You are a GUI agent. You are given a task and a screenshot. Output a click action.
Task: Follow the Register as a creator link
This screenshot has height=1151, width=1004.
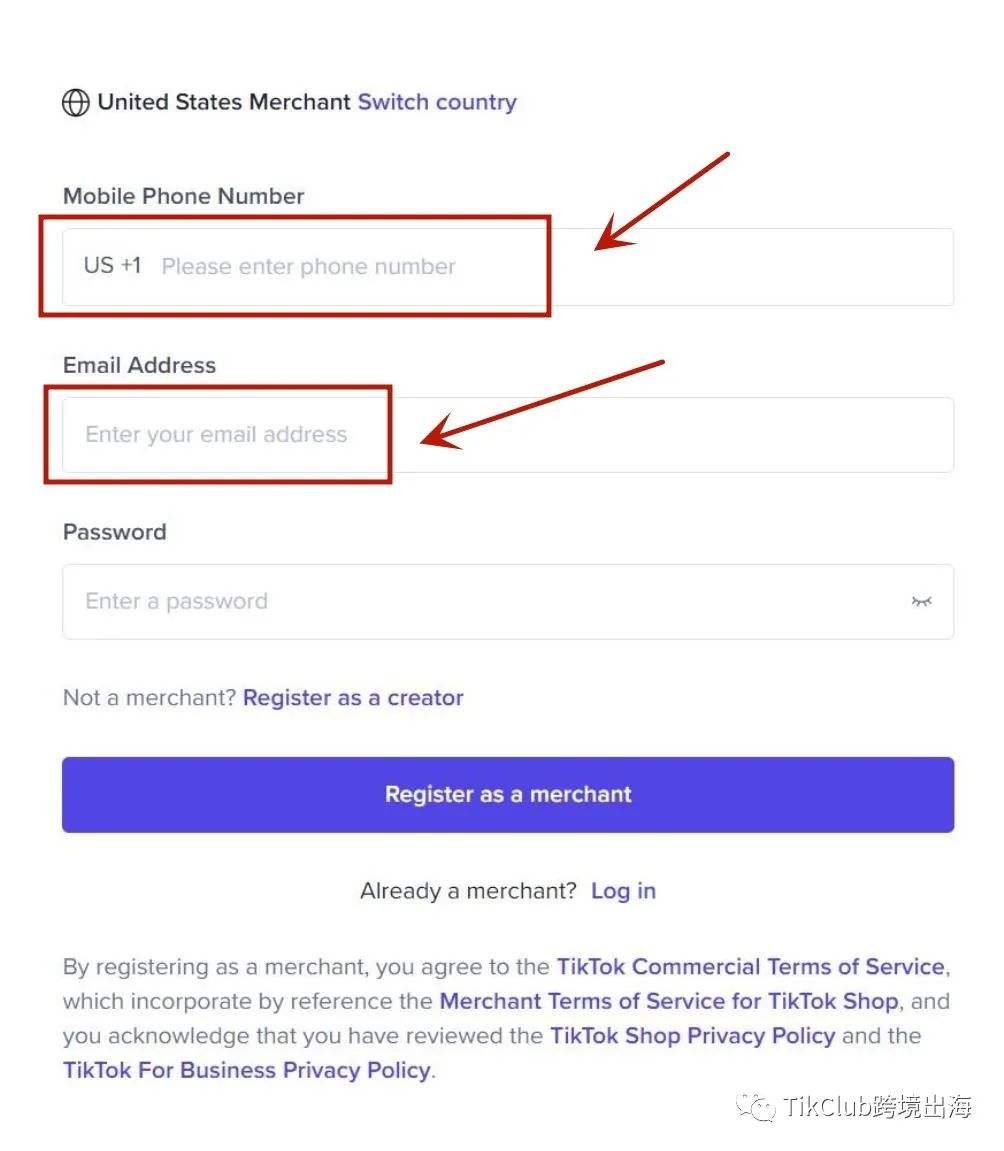coord(353,698)
